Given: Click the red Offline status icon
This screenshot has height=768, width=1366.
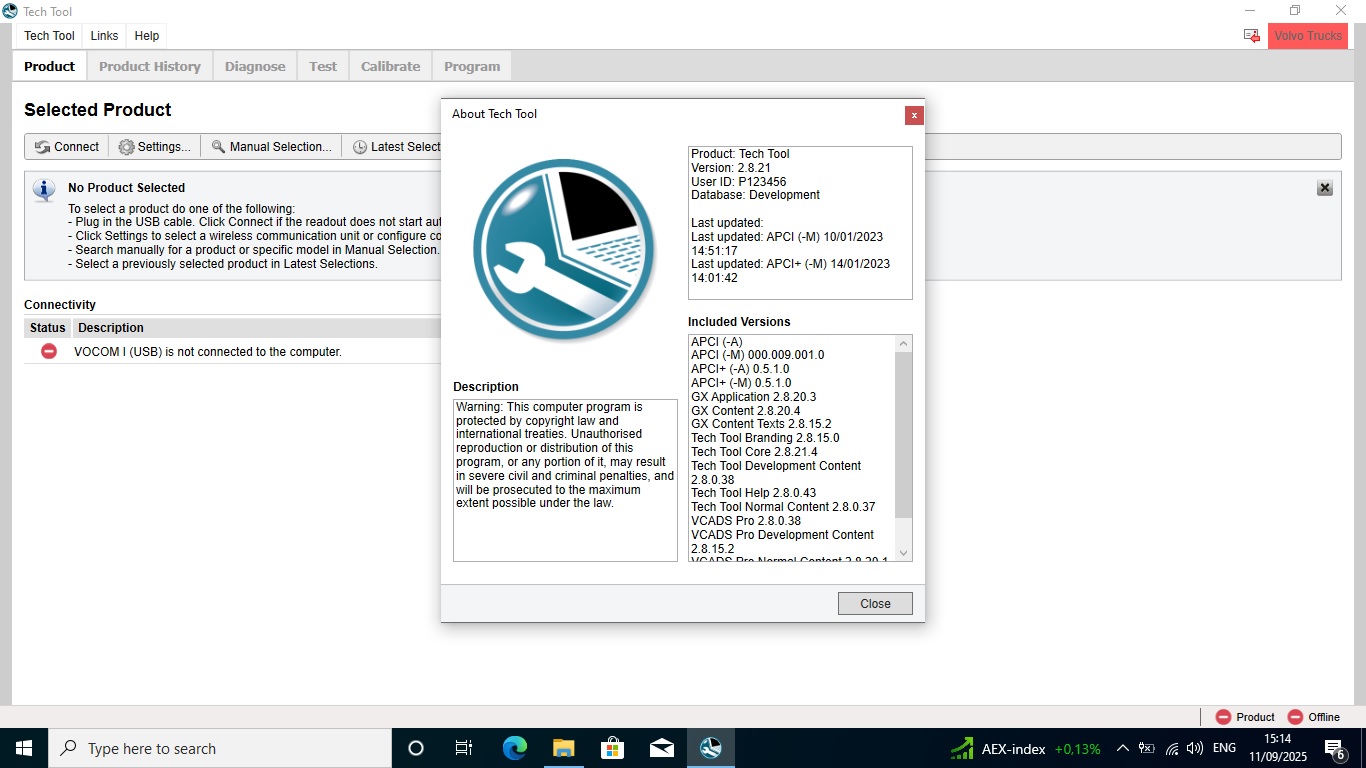Looking at the screenshot, I should 1295,717.
